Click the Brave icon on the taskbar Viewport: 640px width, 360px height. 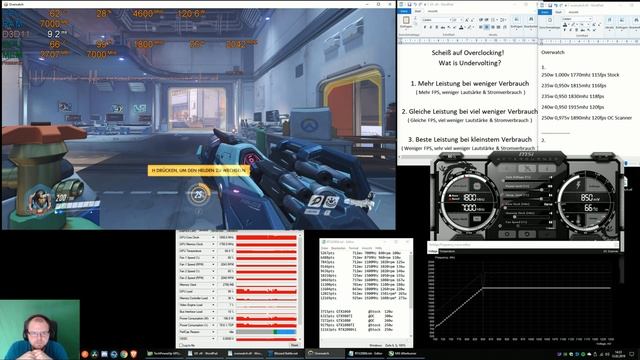[x=133, y=354]
